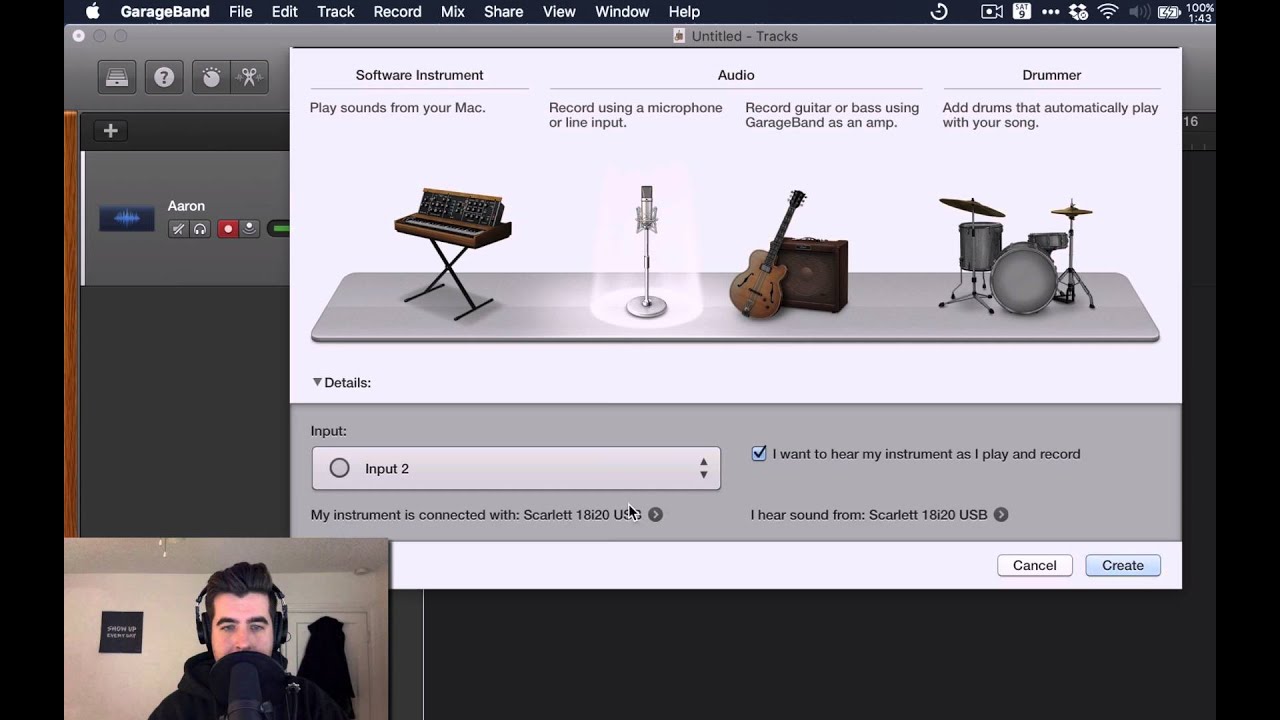Viewport: 1280px width, 720px height.
Task: Open the File menu
Action: 240,12
